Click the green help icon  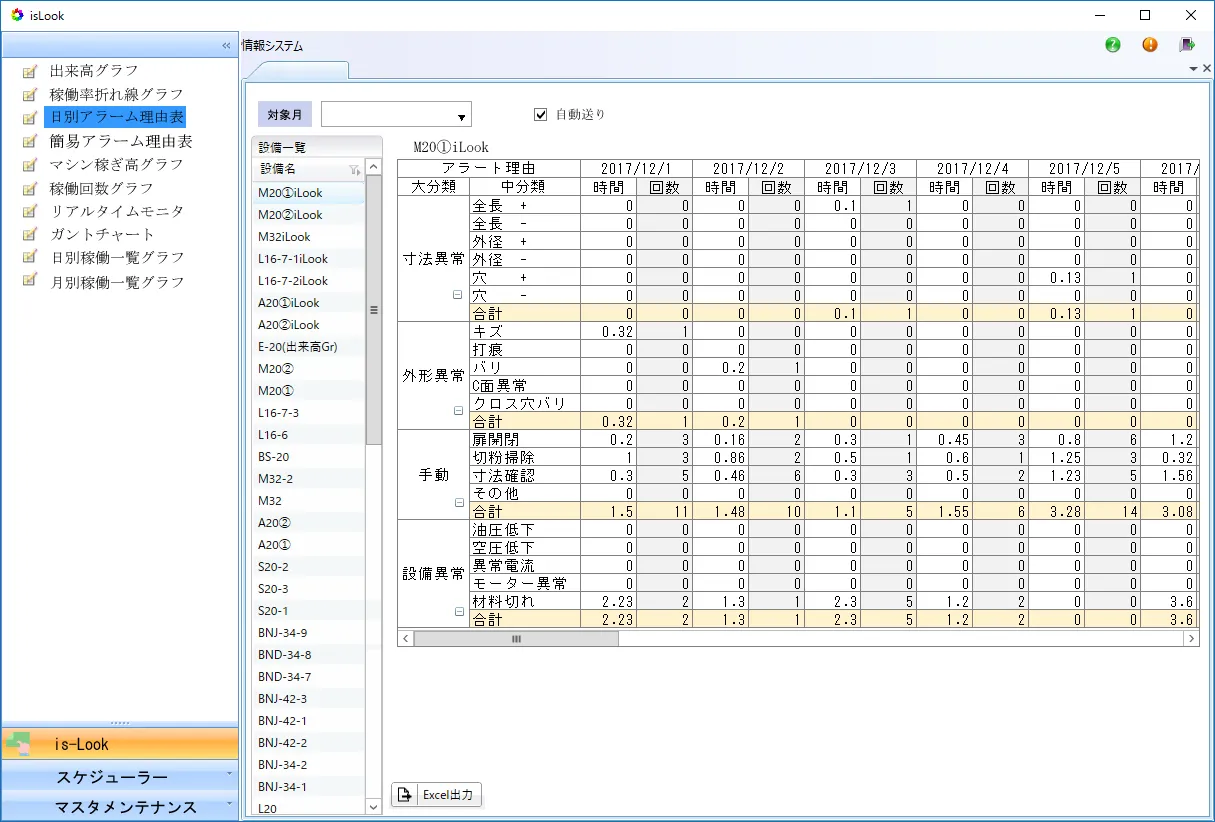1113,45
